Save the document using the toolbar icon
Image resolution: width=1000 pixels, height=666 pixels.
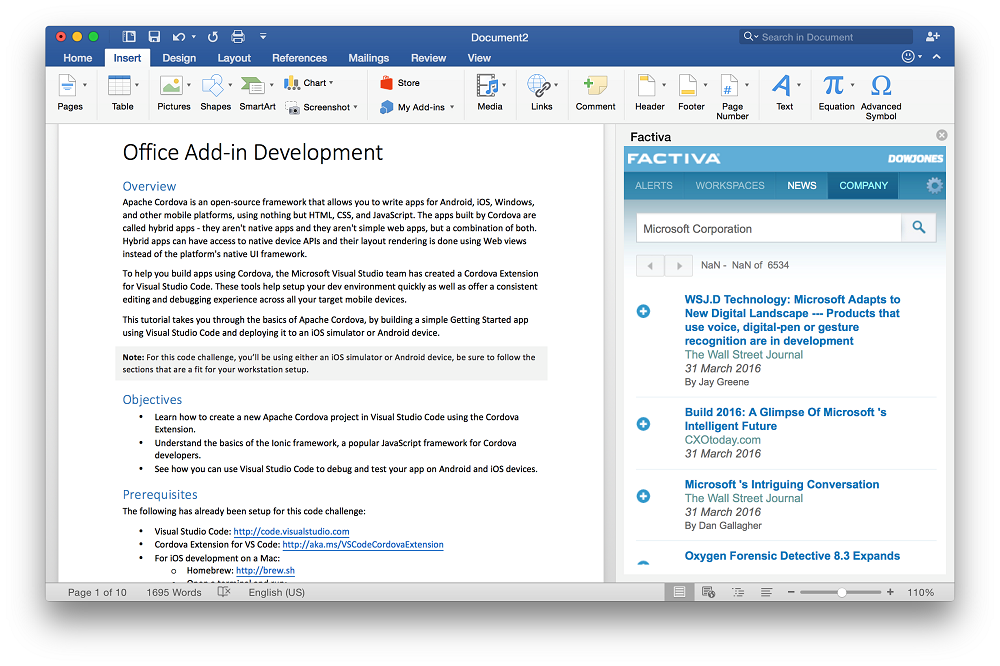(x=154, y=37)
